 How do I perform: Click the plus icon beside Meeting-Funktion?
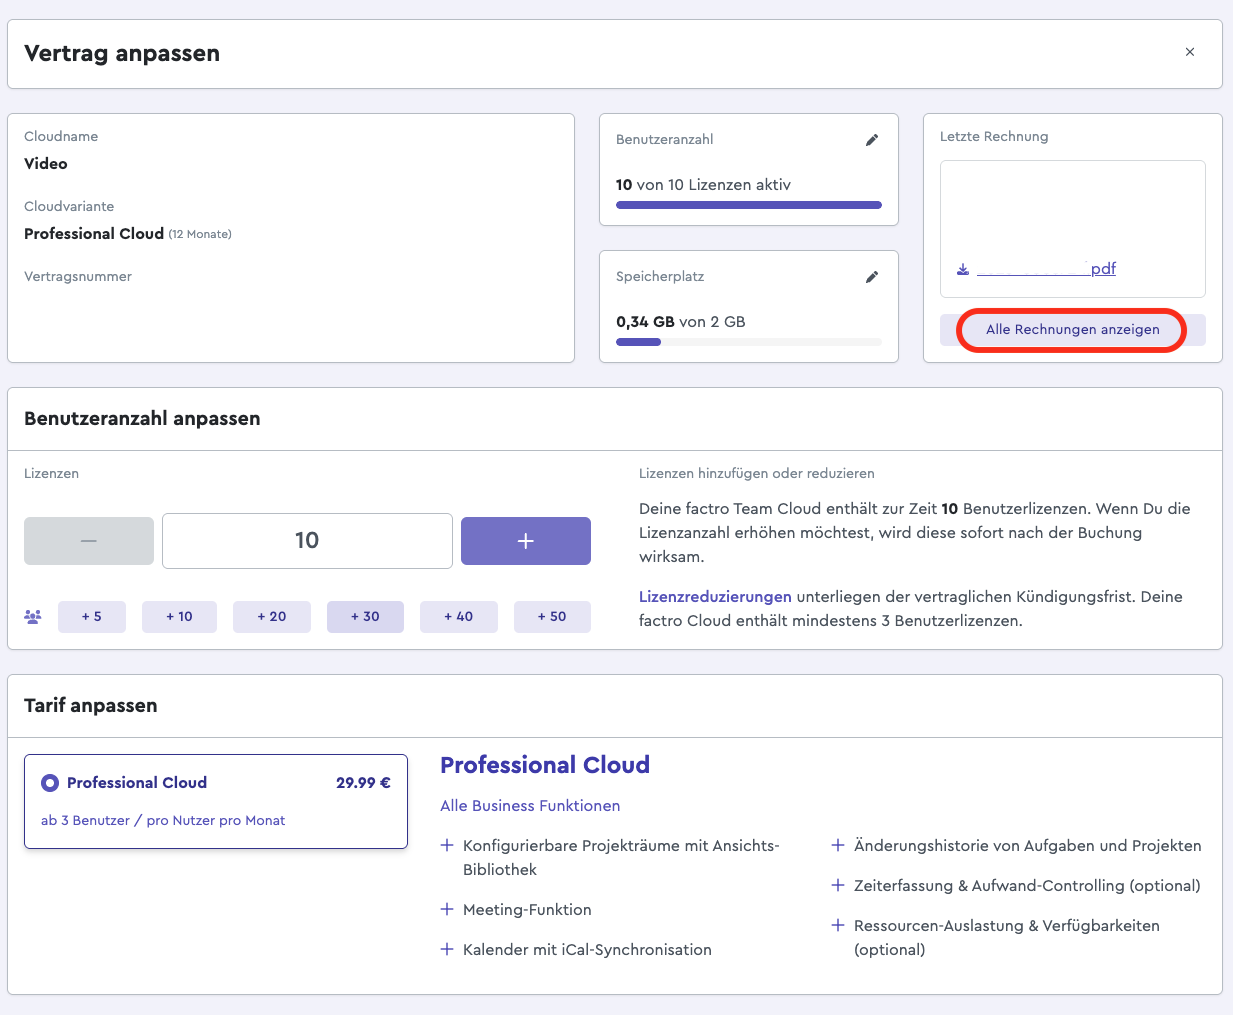(447, 909)
